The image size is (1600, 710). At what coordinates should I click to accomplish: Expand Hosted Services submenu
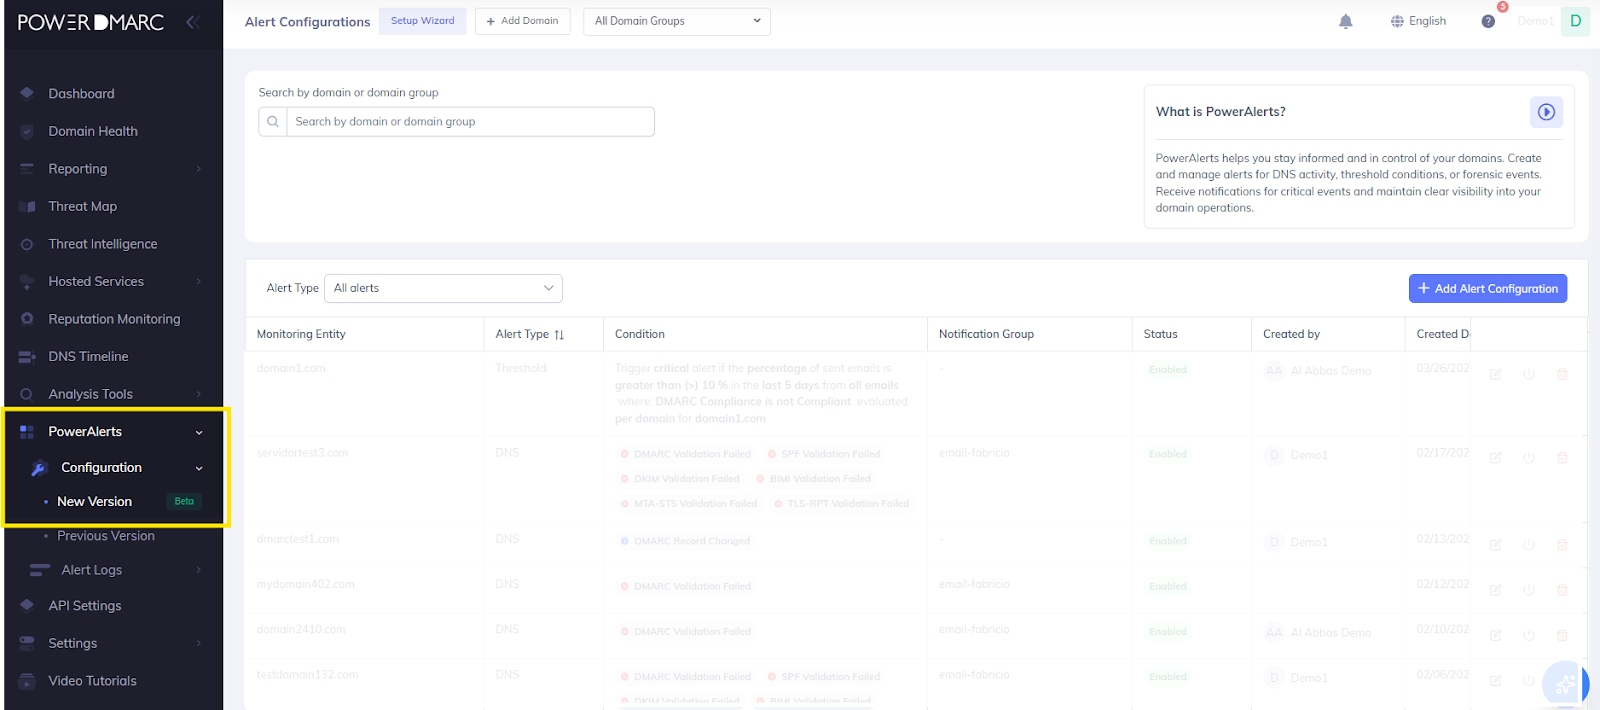click(113, 281)
